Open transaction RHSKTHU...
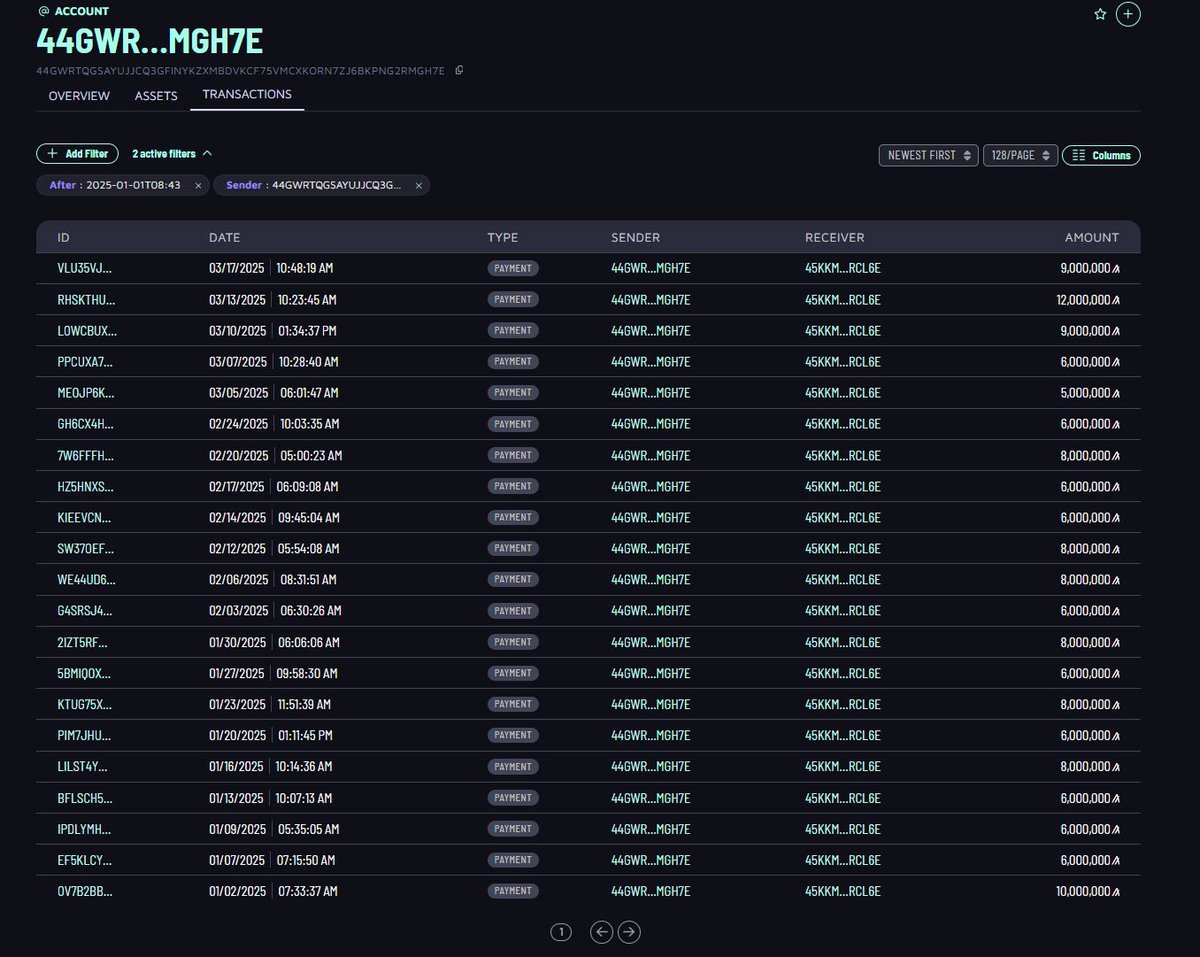The image size is (1200, 957). click(x=86, y=299)
